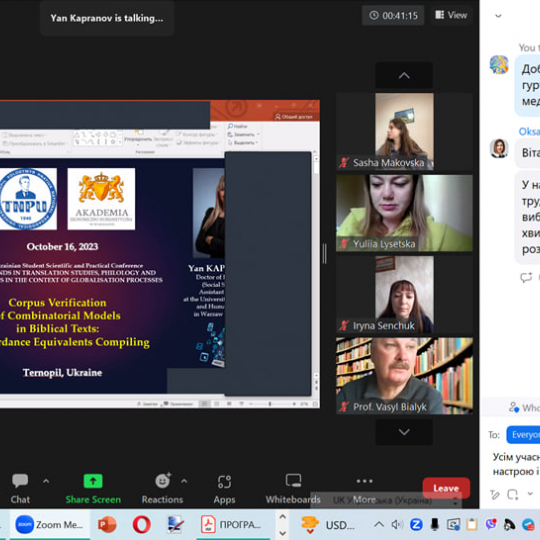Show previous participants with up chevron
540x540 pixels.
click(404, 75)
